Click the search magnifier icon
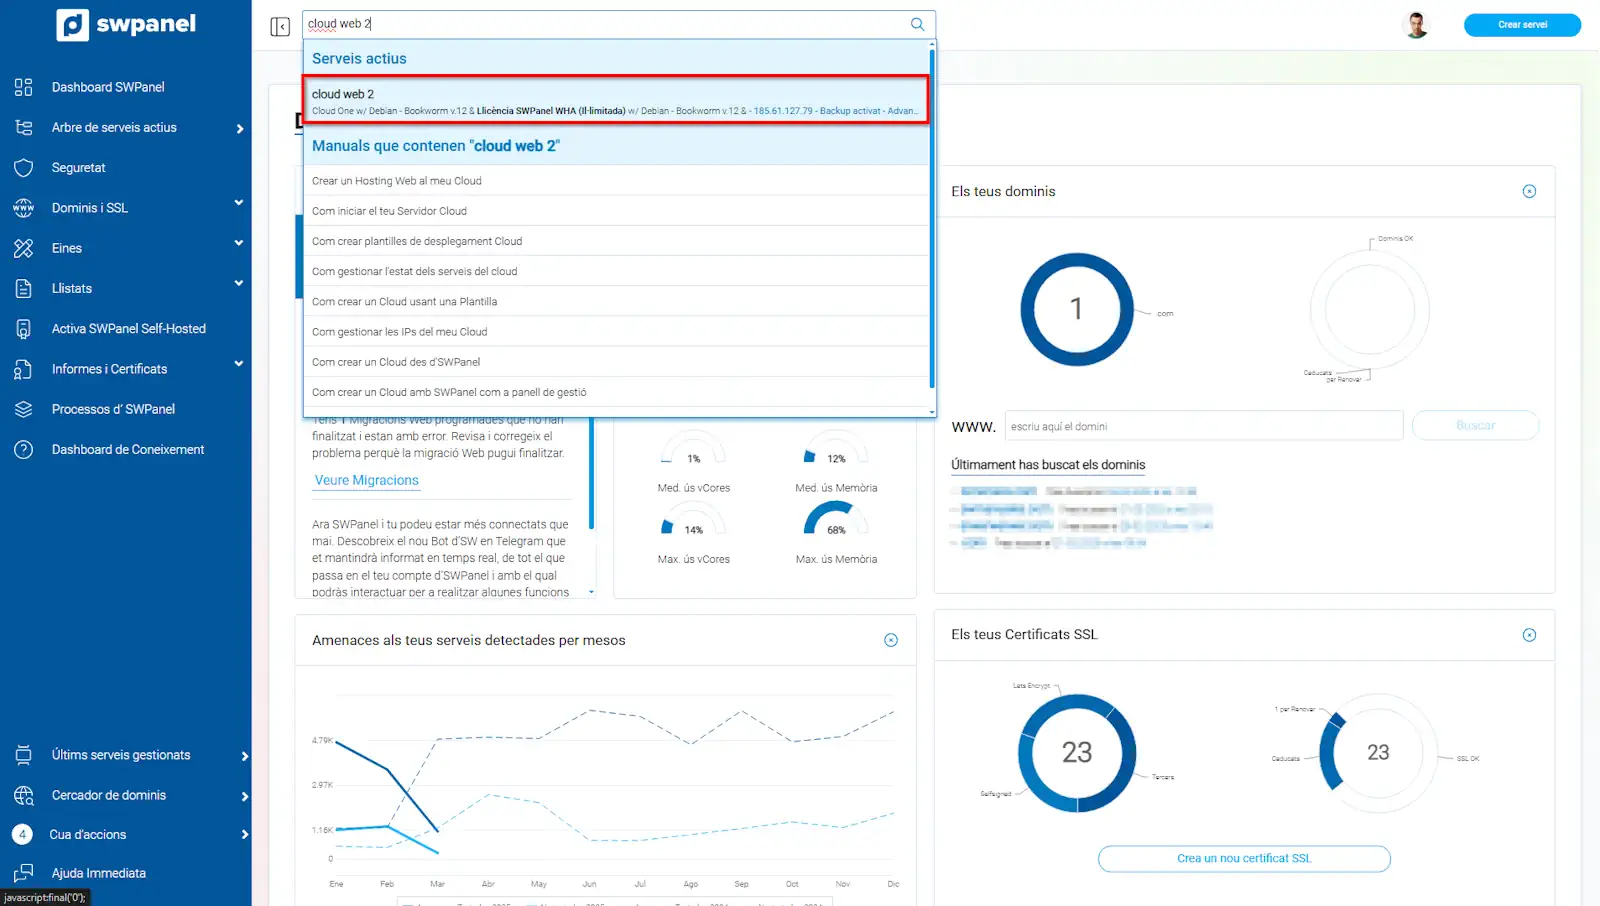 pos(917,24)
